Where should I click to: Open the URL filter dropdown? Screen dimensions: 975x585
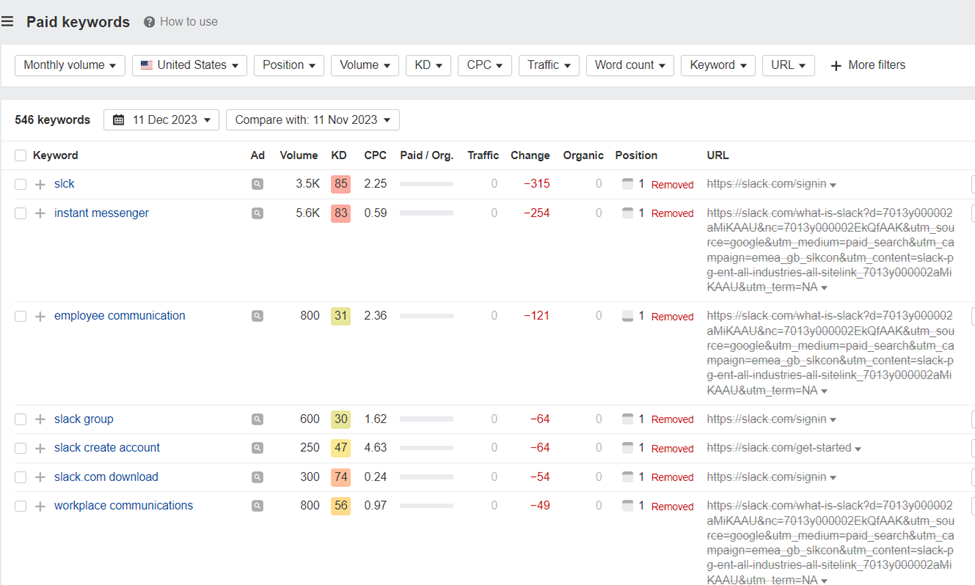[788, 65]
